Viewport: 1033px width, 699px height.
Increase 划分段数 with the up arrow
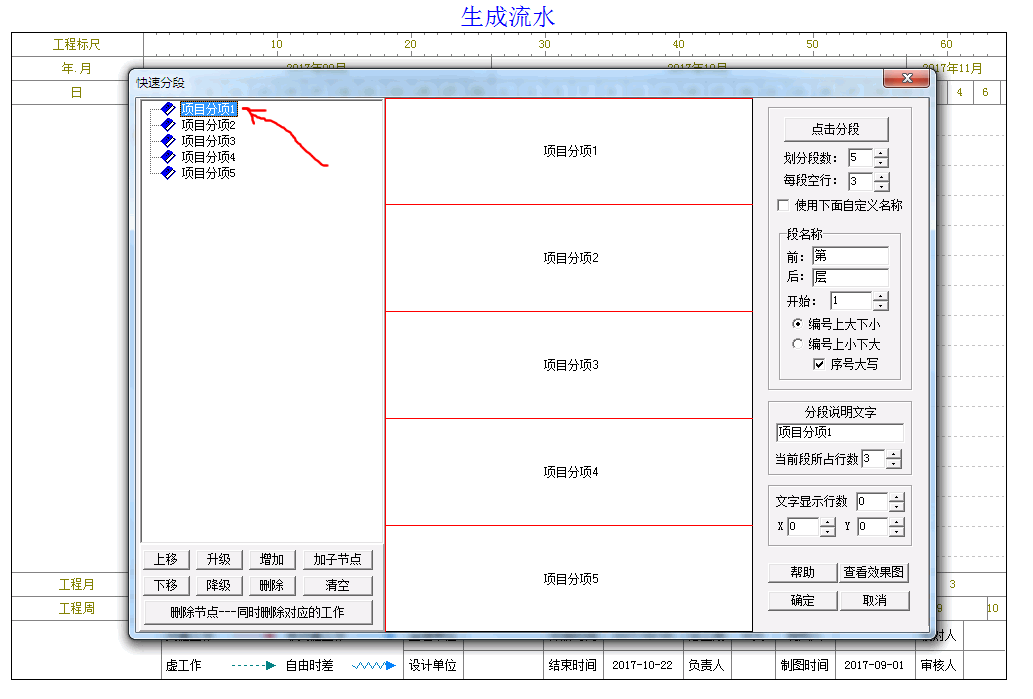(880, 154)
